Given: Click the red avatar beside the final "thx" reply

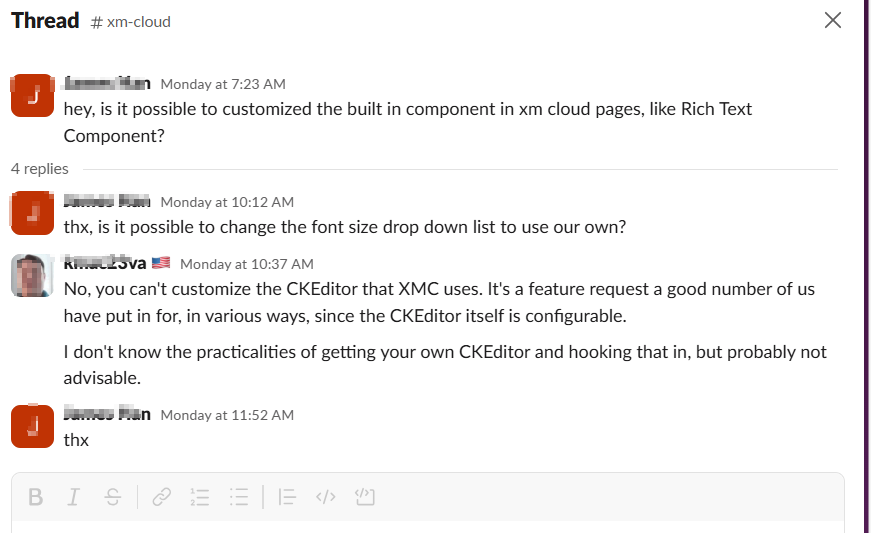Looking at the screenshot, I should pos(32,426).
